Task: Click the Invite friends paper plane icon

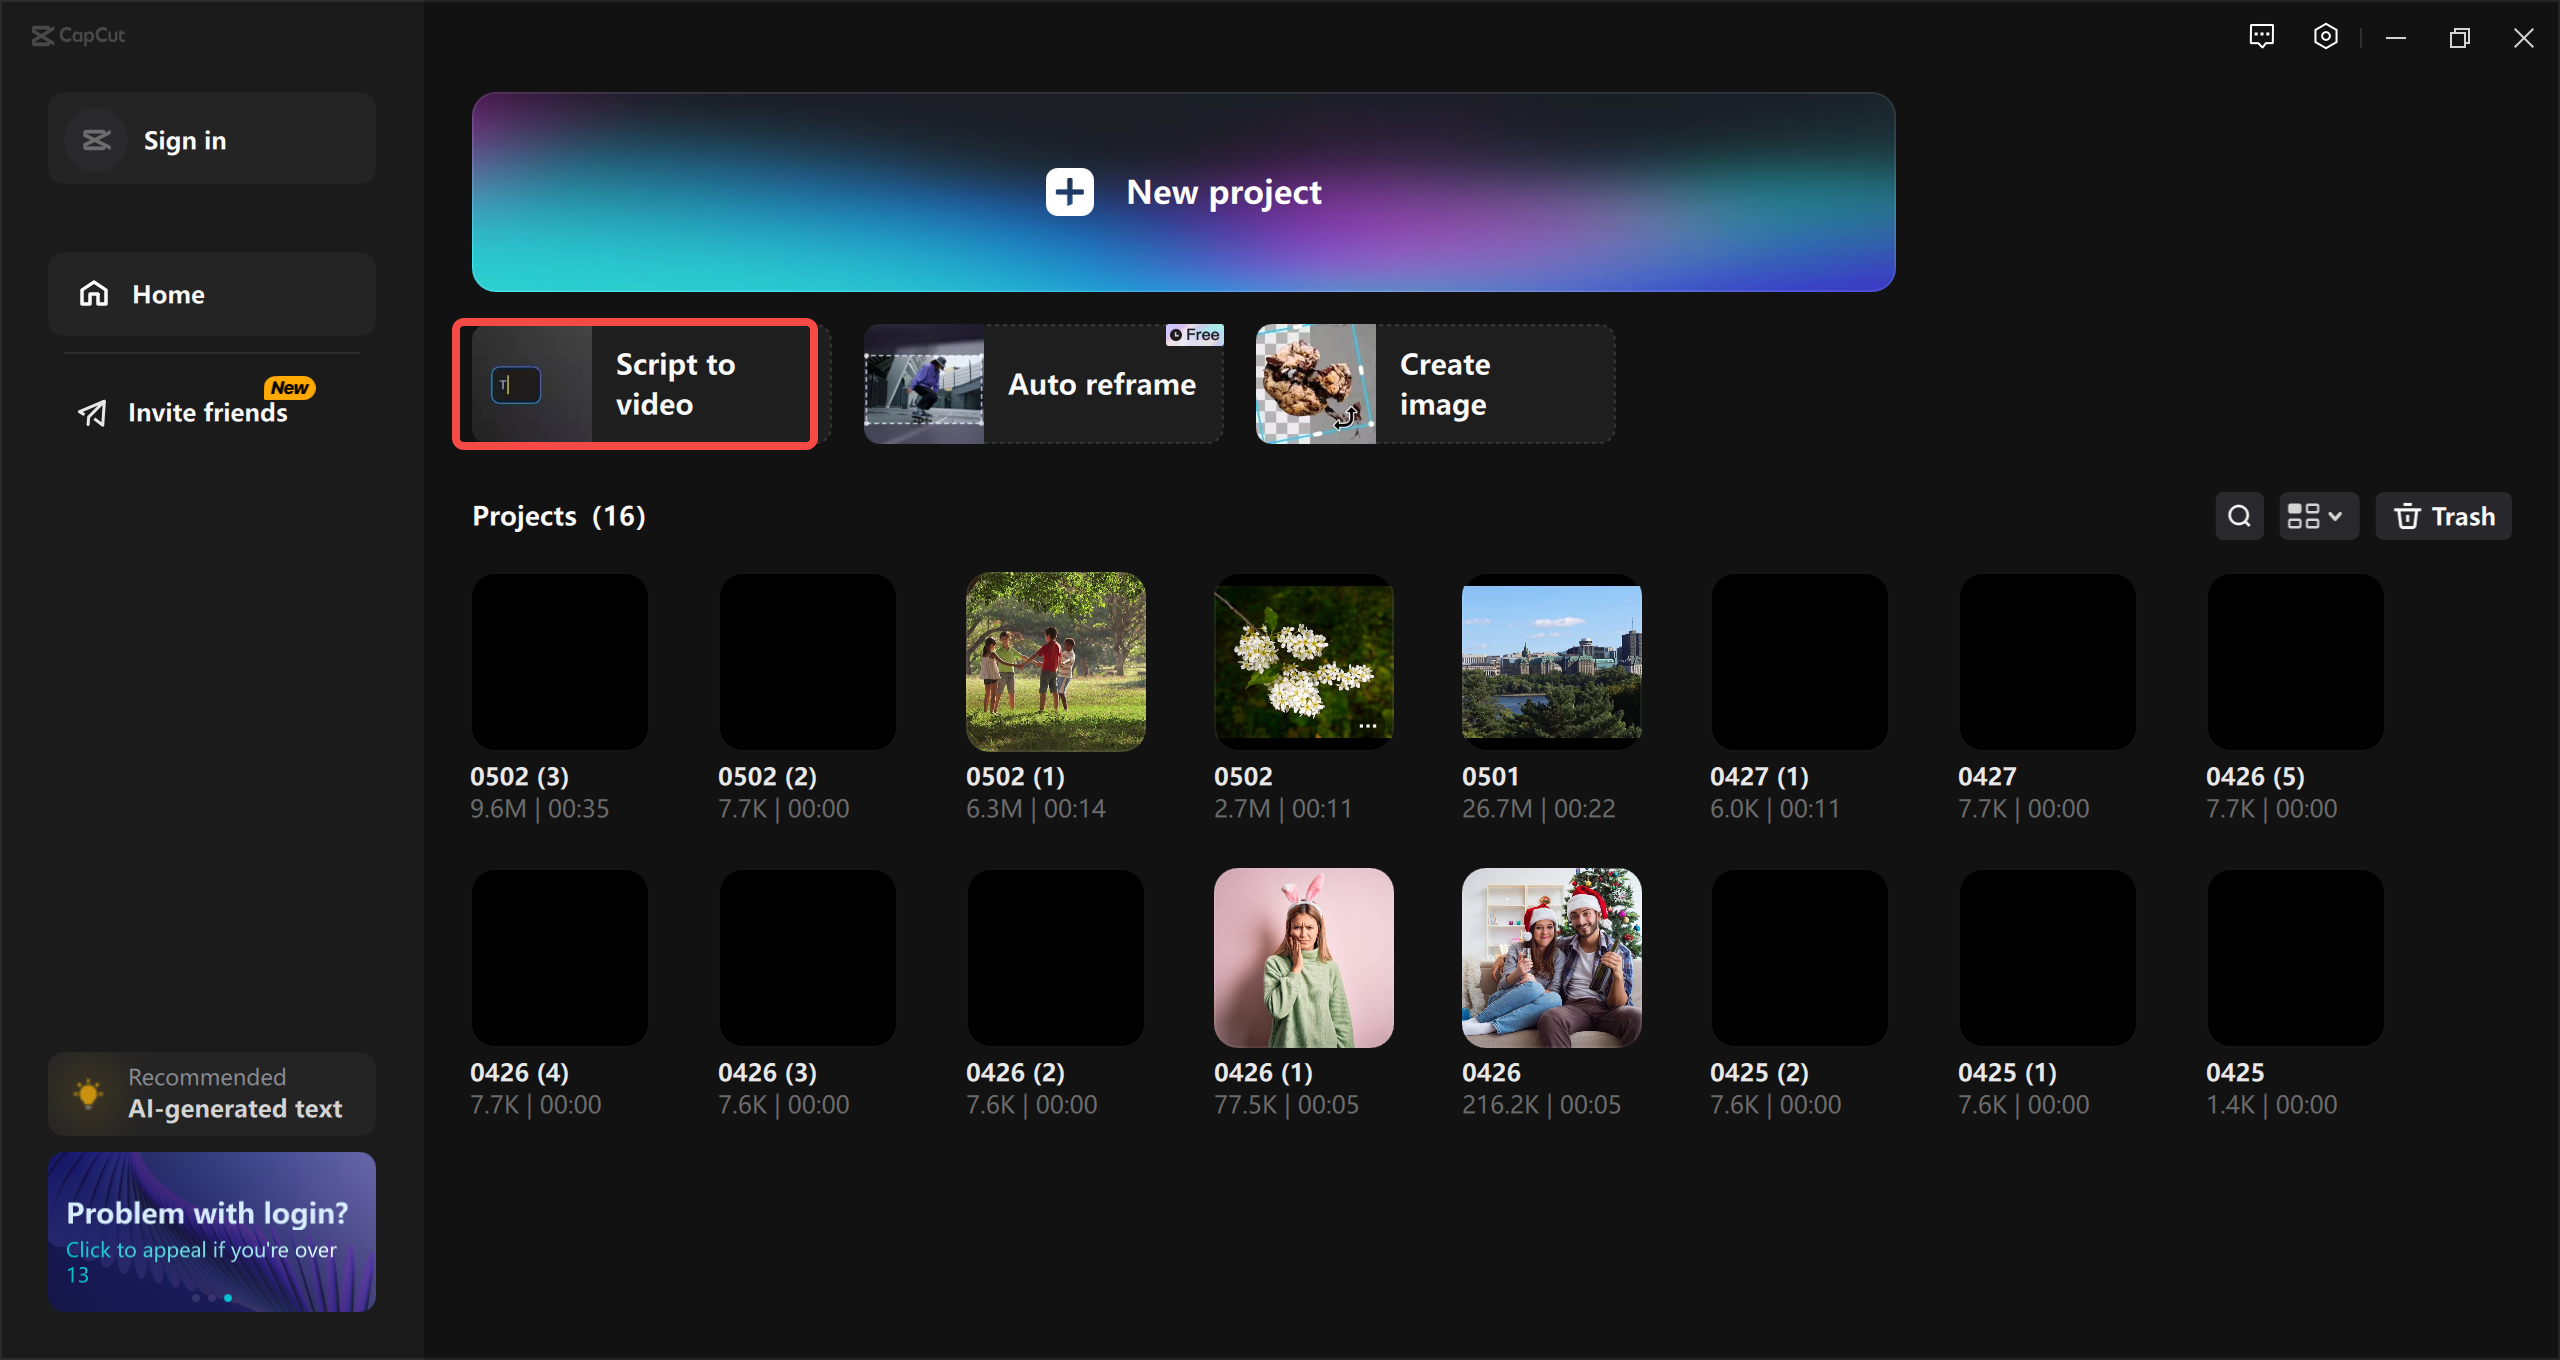Action: pos(92,413)
